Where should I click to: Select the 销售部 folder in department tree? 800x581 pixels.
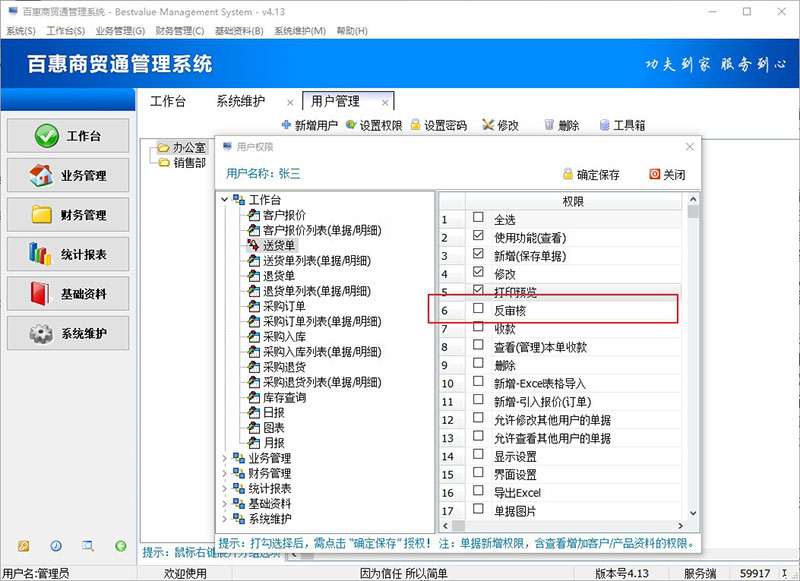pyautogui.click(x=182, y=163)
